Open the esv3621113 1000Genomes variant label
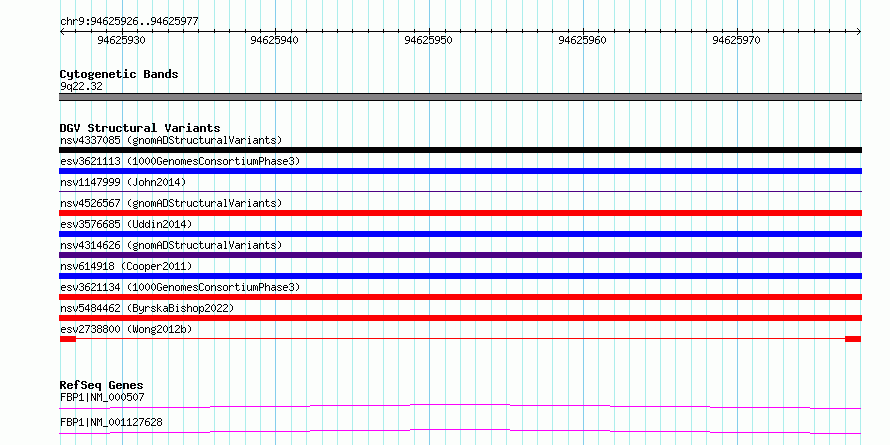 (x=180, y=161)
